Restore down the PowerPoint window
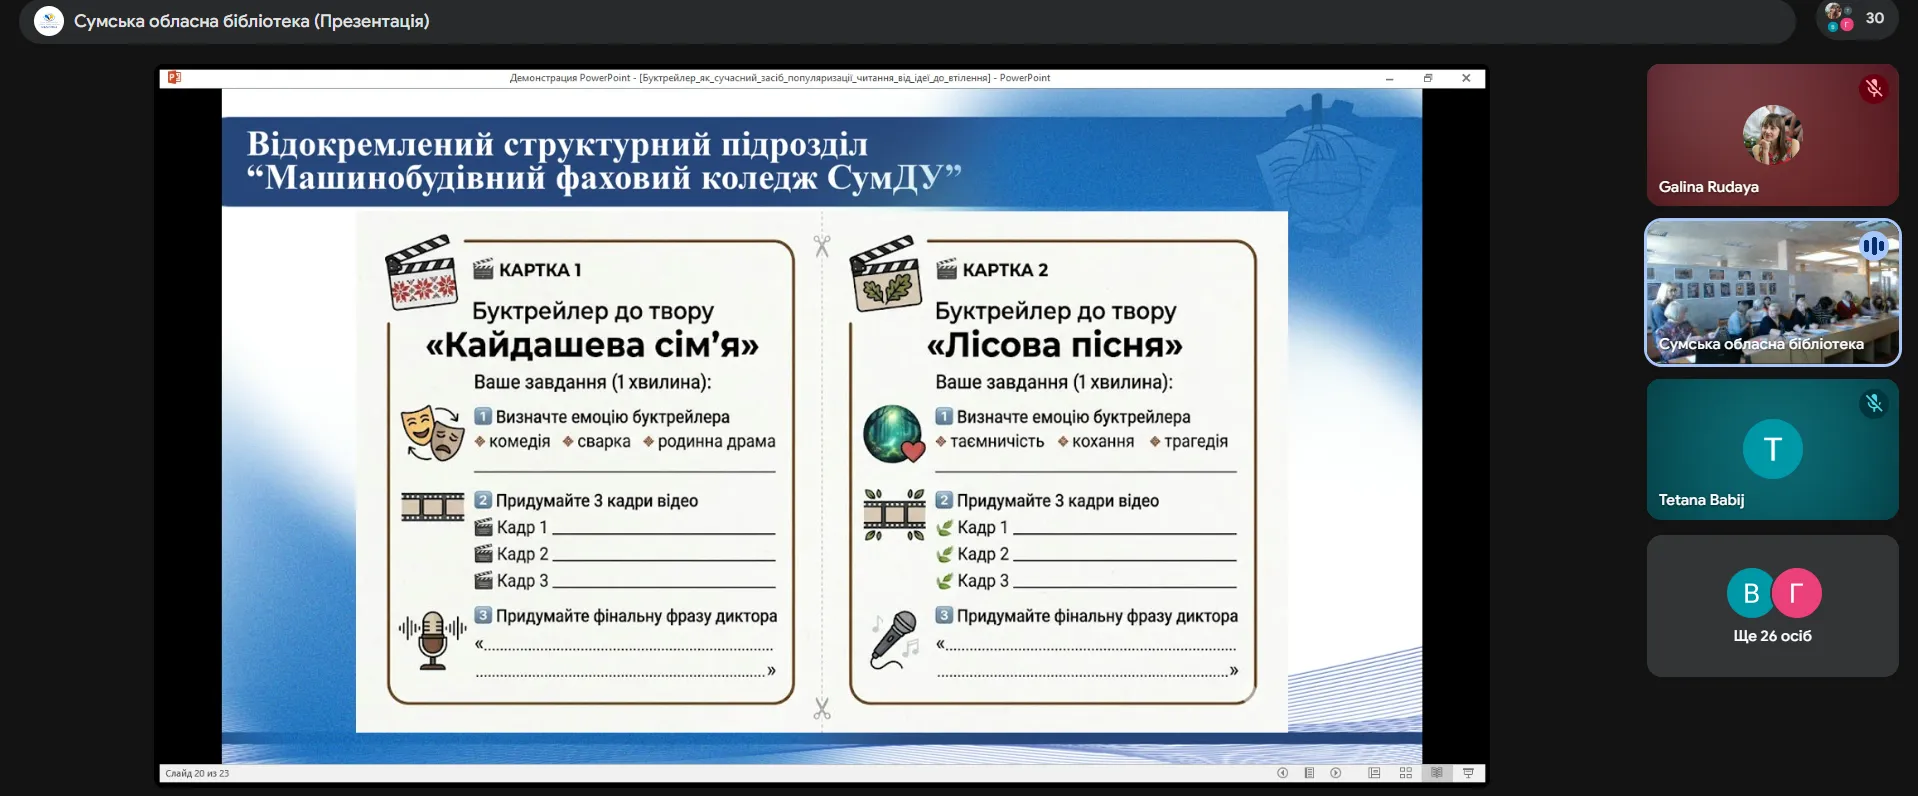This screenshot has height=796, width=1918. pyautogui.click(x=1428, y=78)
